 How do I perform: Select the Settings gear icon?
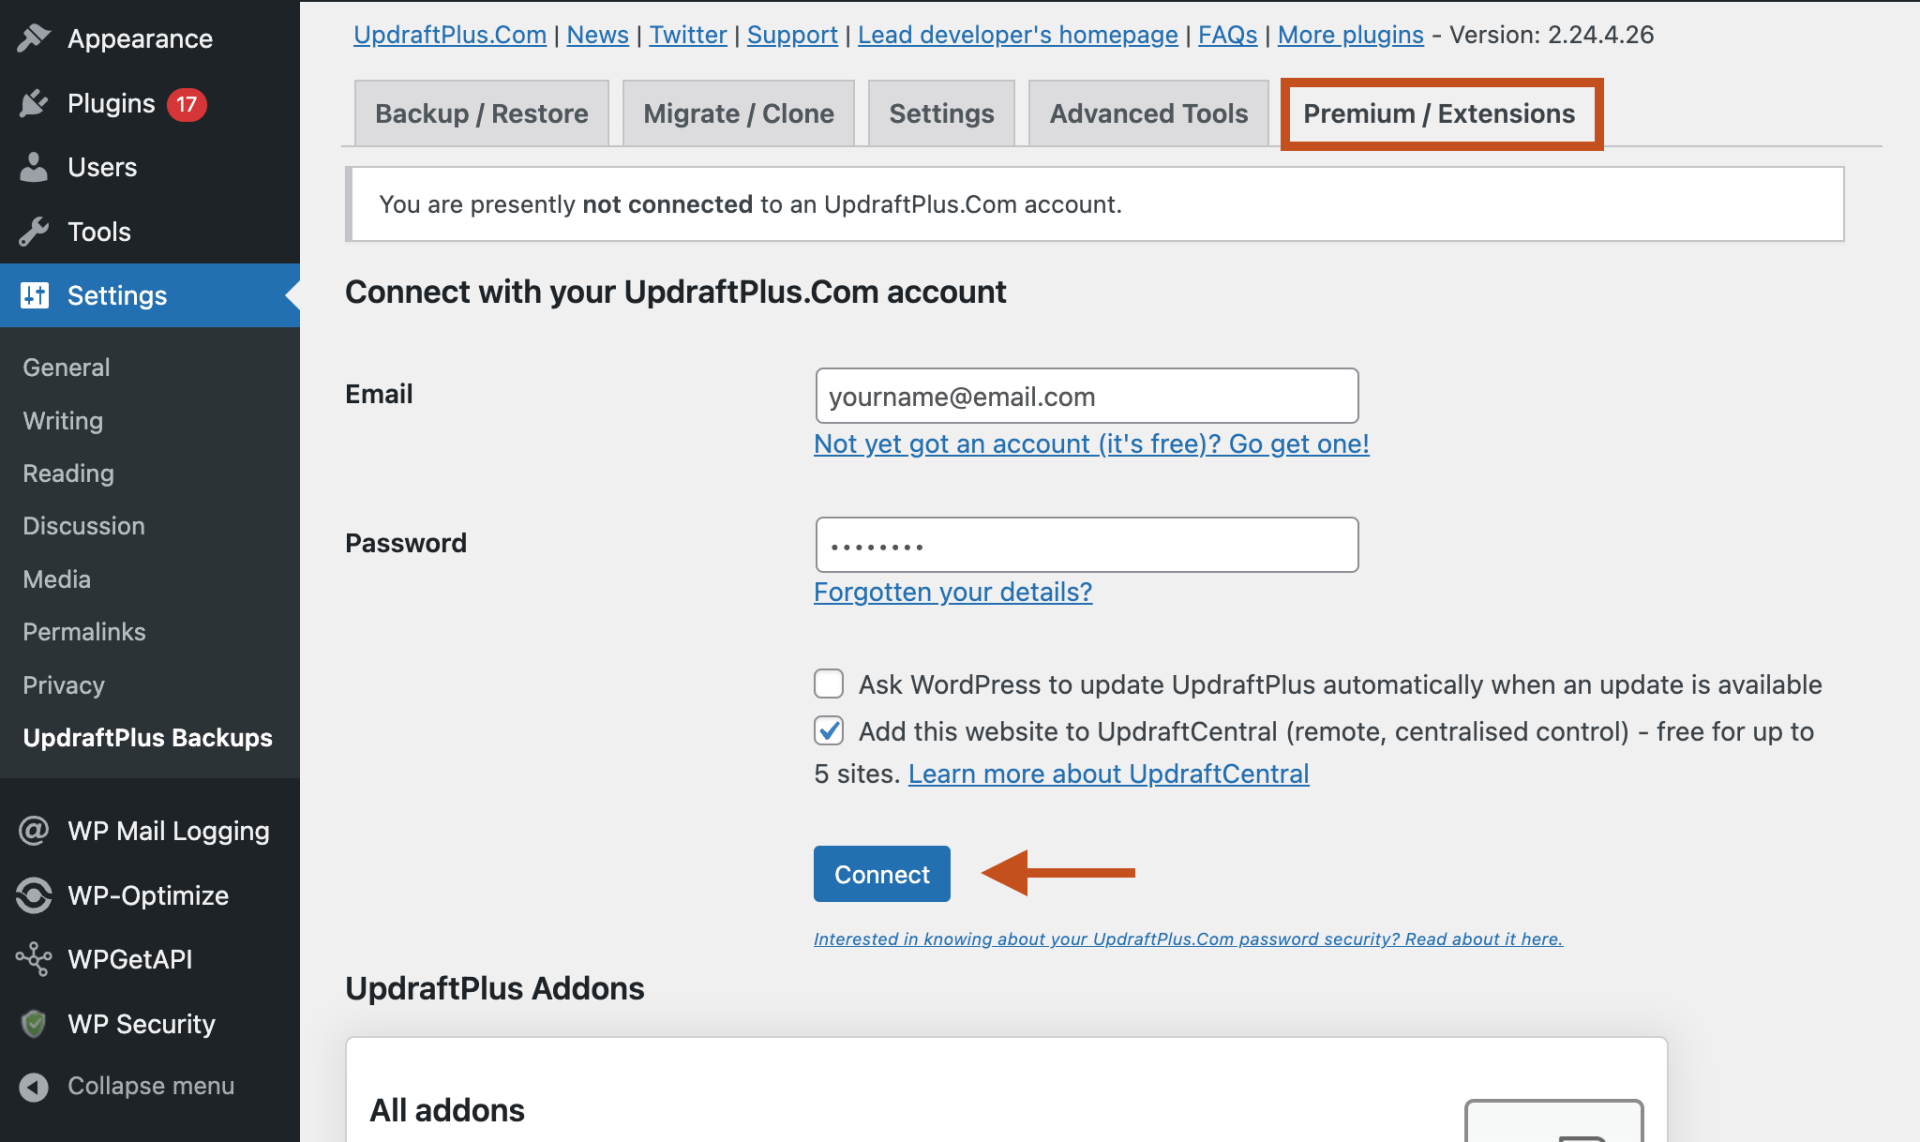coord(34,295)
